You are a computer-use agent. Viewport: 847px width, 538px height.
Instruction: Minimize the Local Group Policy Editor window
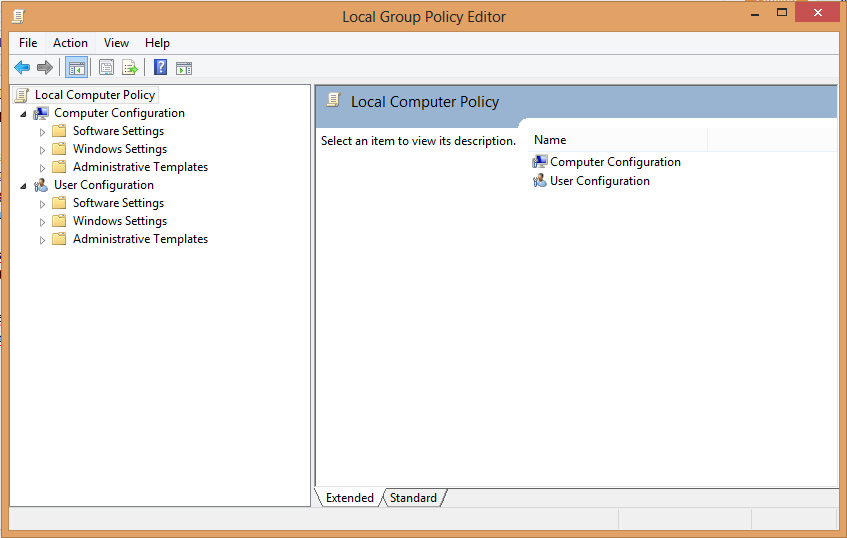(x=755, y=14)
